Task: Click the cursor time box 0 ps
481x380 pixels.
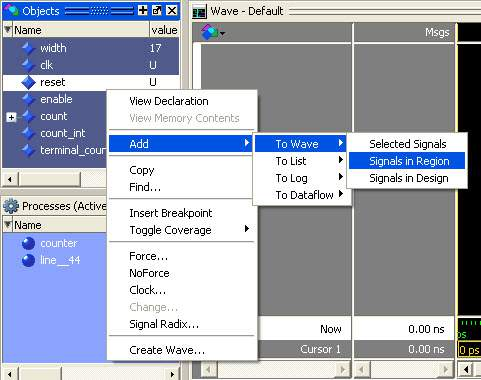Action: (x=469, y=350)
